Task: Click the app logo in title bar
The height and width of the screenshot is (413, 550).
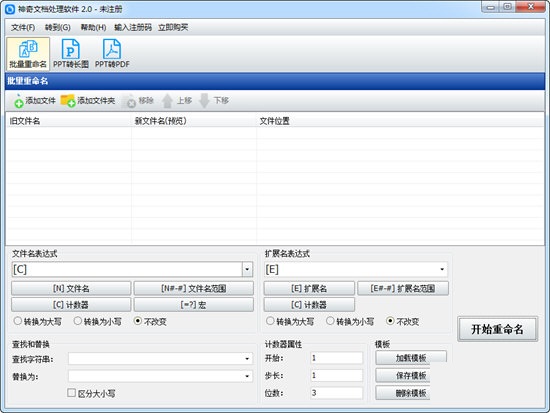Action: pos(10,9)
